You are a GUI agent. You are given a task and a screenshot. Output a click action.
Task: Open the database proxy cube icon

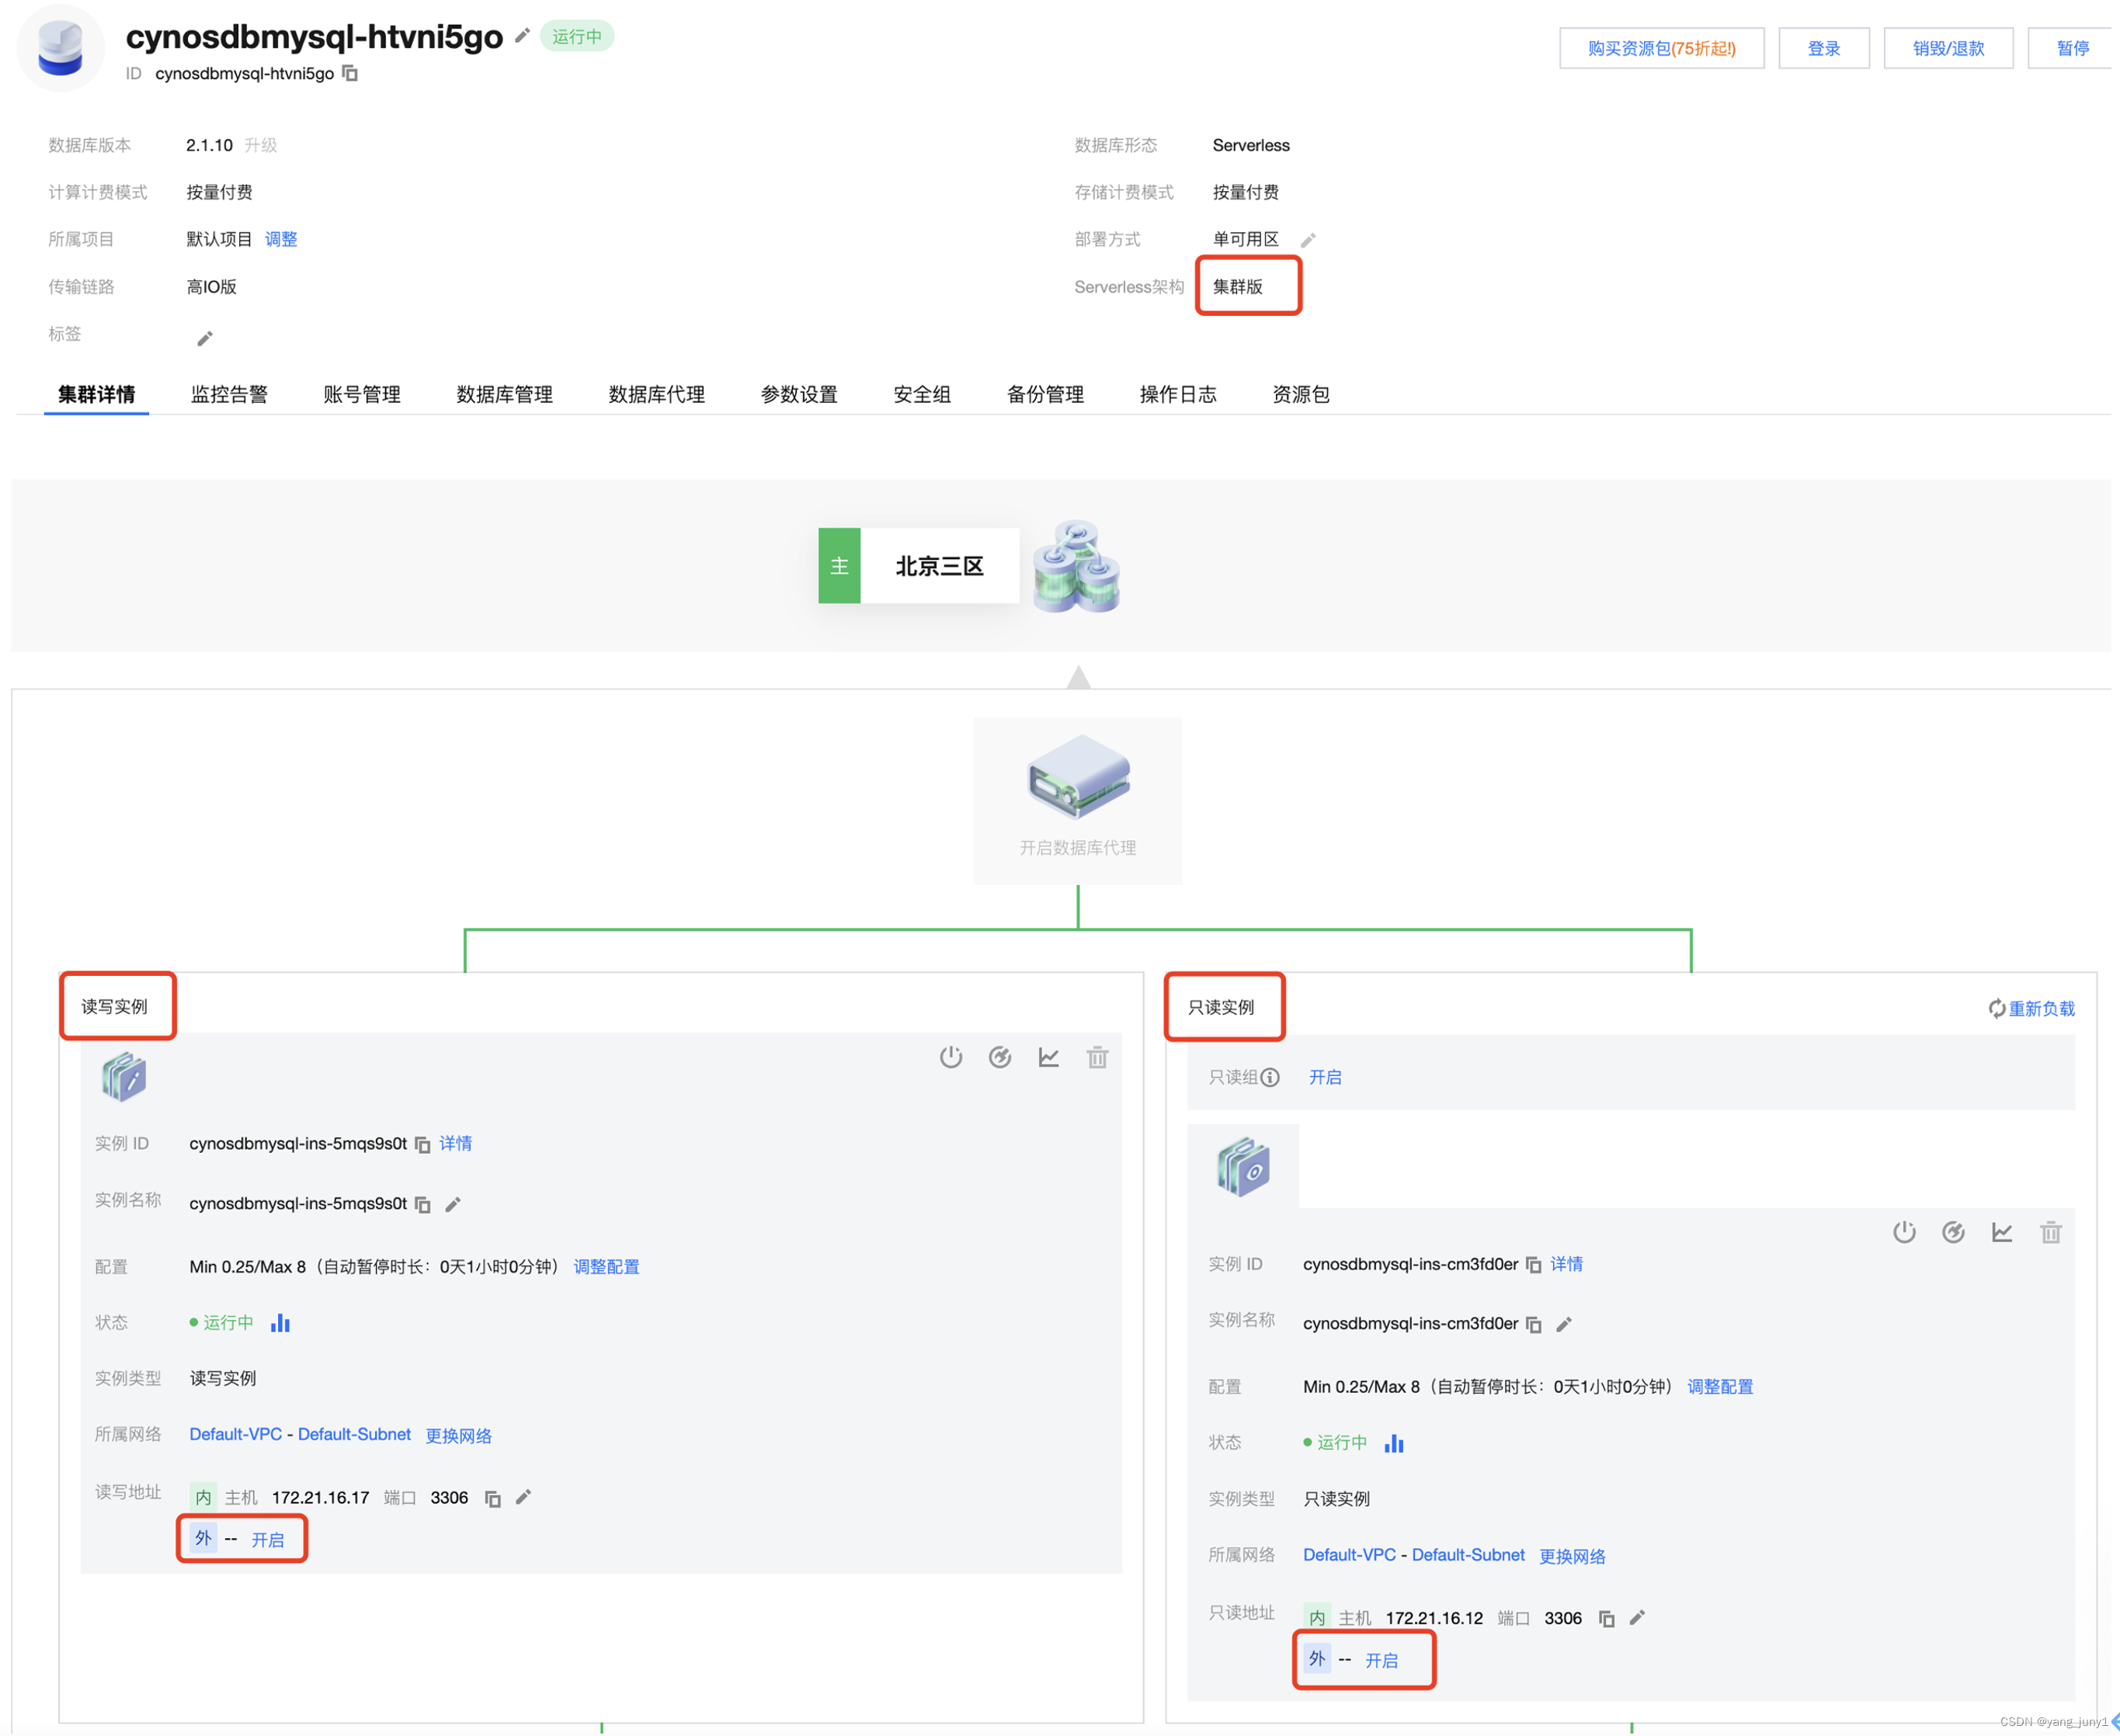pyautogui.click(x=1078, y=776)
